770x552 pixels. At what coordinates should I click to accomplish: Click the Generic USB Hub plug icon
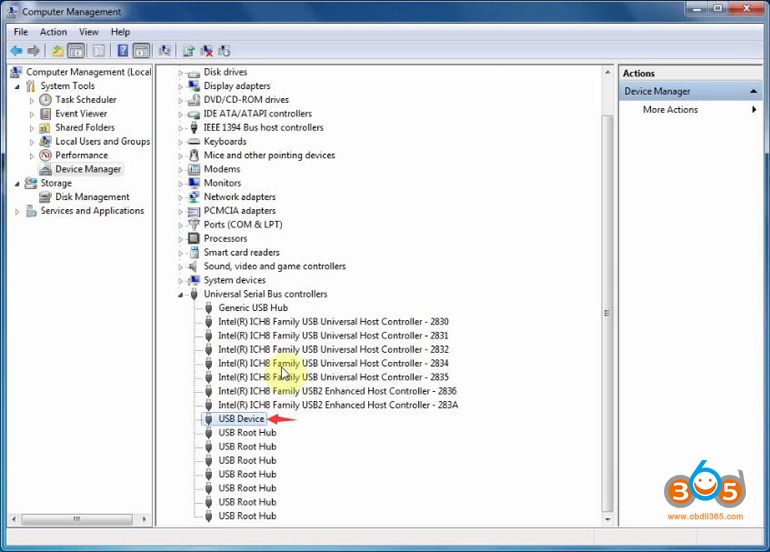tap(209, 308)
